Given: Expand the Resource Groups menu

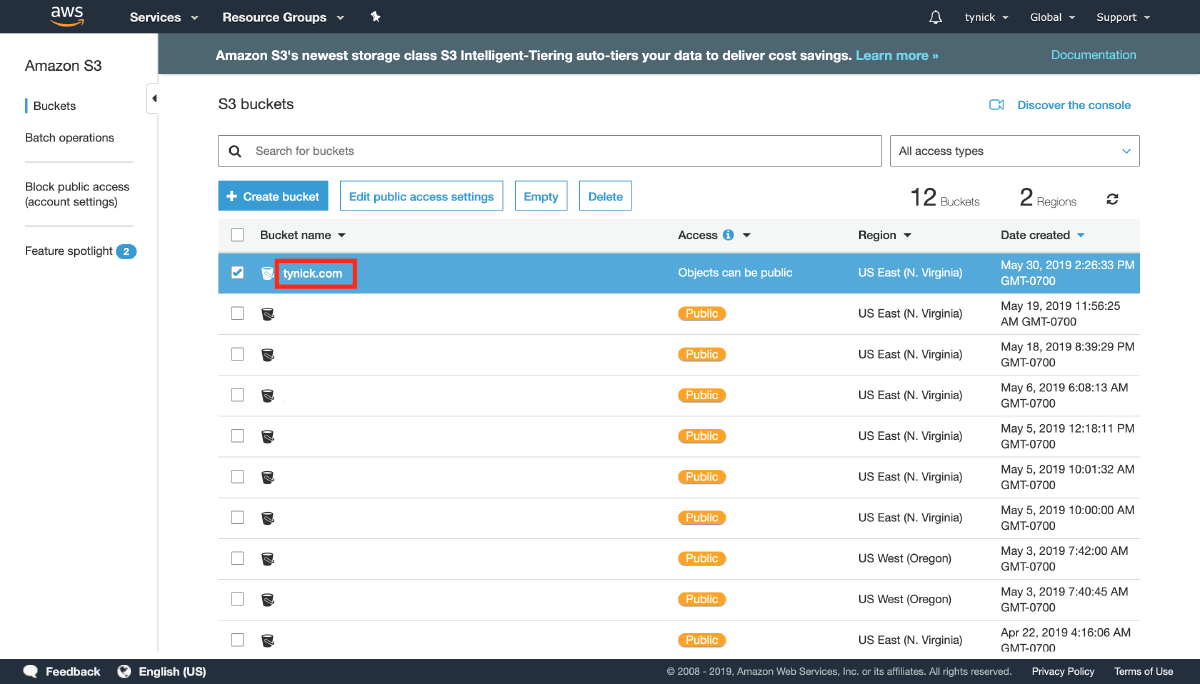Looking at the screenshot, I should 283,17.
